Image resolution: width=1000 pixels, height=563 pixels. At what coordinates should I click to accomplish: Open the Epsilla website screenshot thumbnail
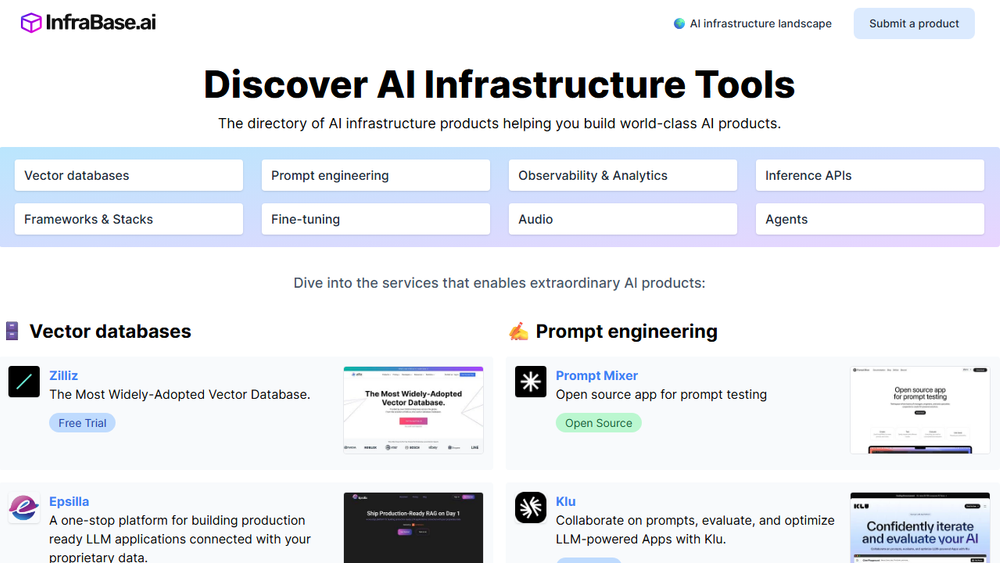coord(413,527)
